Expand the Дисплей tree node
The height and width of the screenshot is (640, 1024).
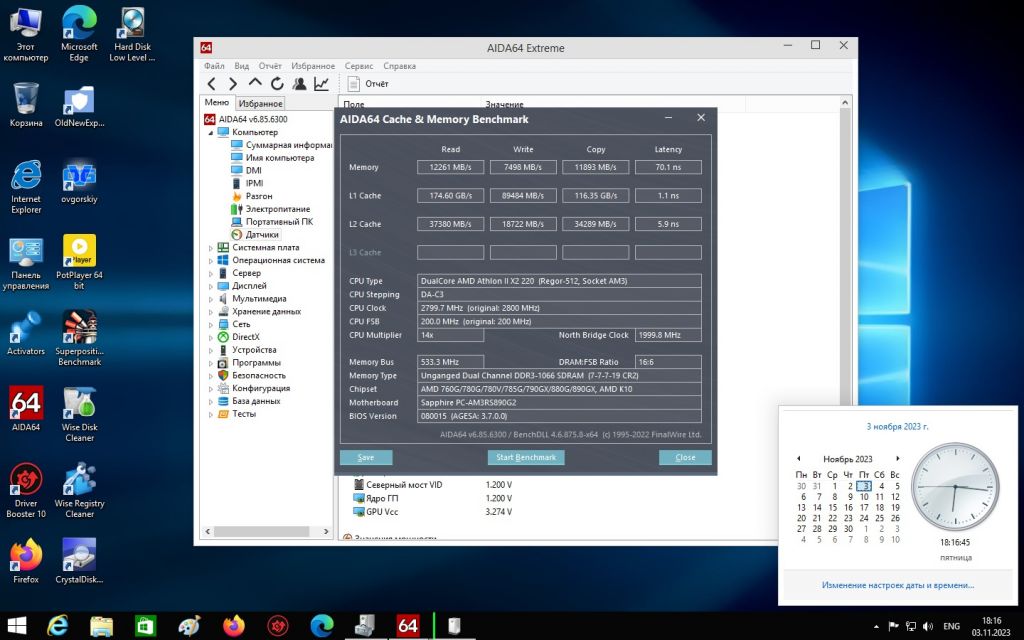coord(210,286)
